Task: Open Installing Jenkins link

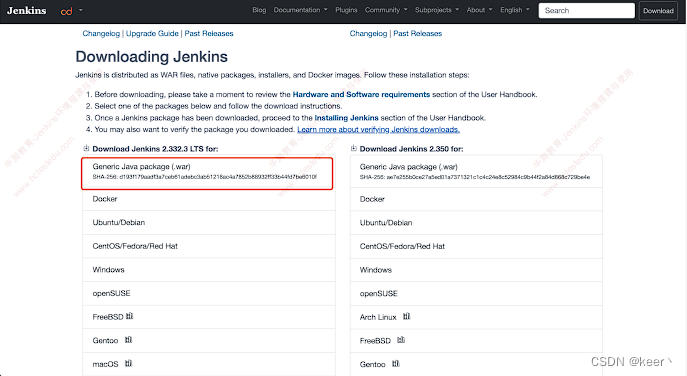Action: pyautogui.click(x=346, y=118)
